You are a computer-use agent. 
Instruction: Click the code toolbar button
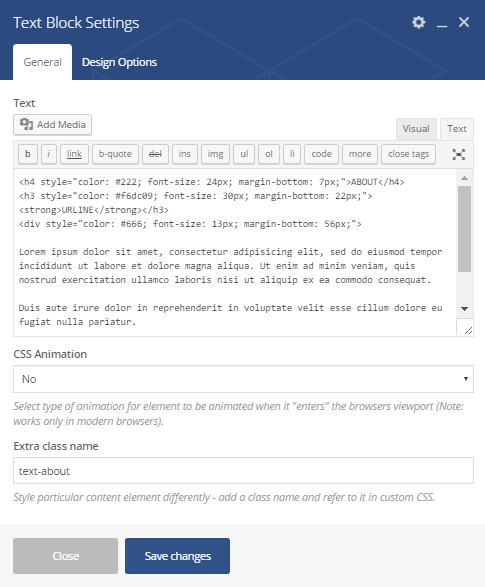coord(321,154)
